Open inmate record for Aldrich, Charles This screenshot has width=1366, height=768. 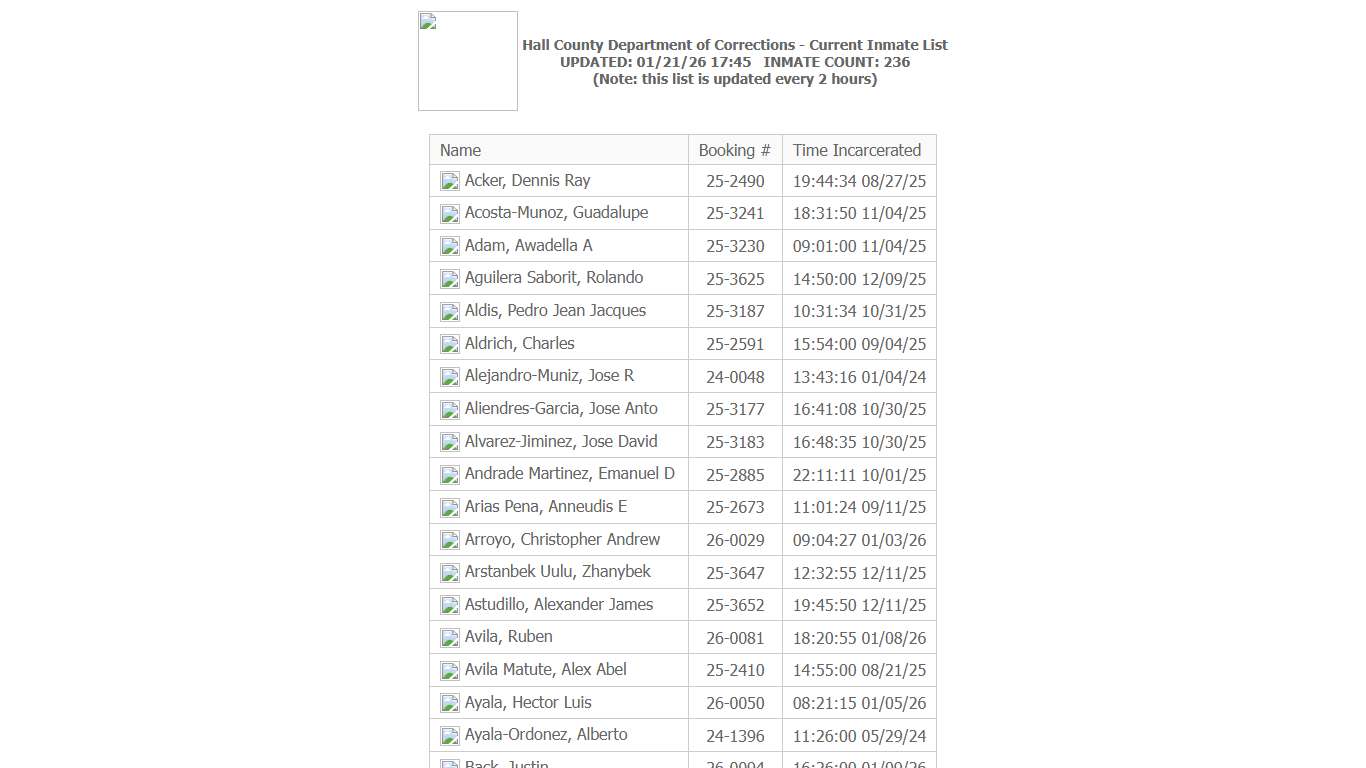pyautogui.click(x=519, y=343)
